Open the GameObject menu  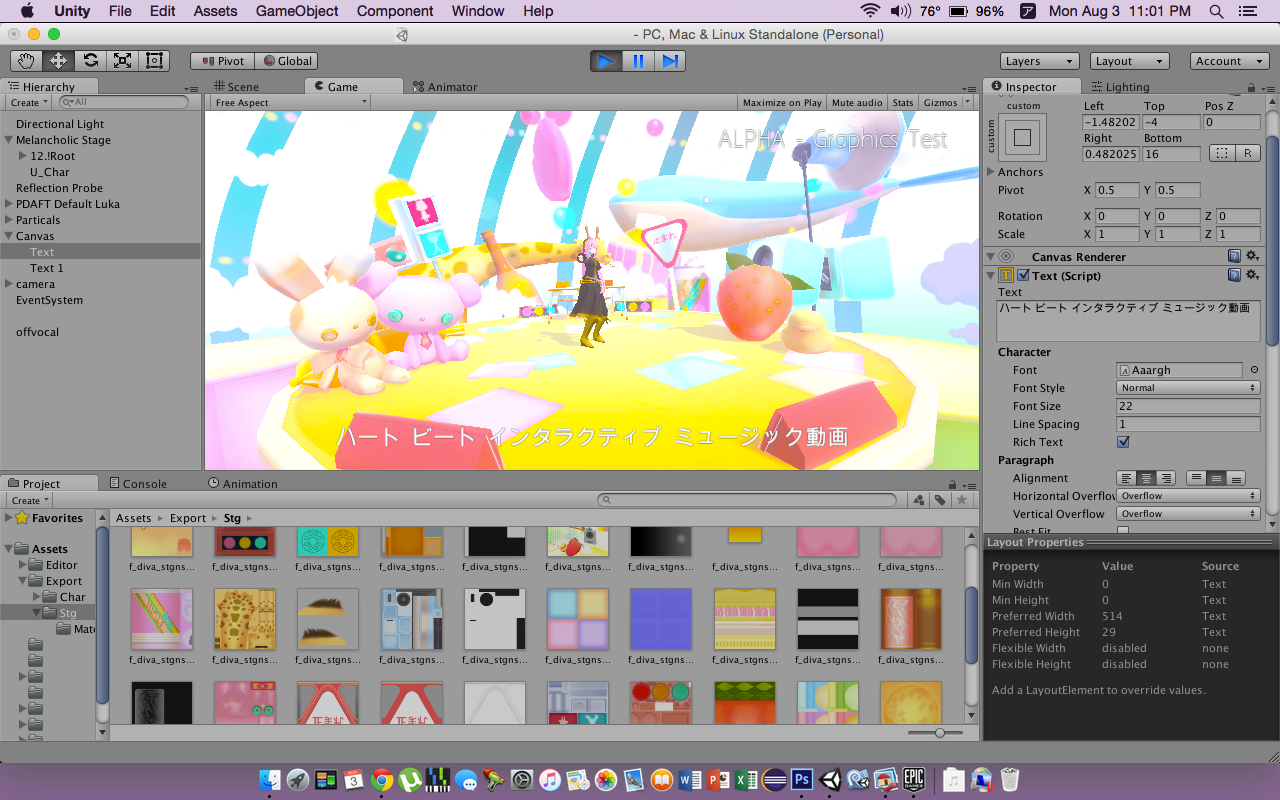[x=297, y=11]
